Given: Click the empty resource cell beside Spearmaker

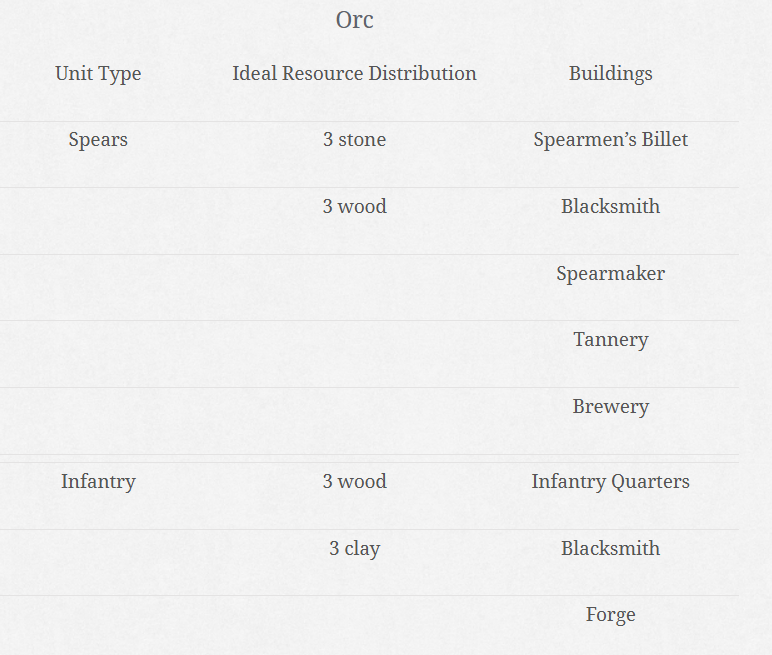Looking at the screenshot, I should coord(354,274).
